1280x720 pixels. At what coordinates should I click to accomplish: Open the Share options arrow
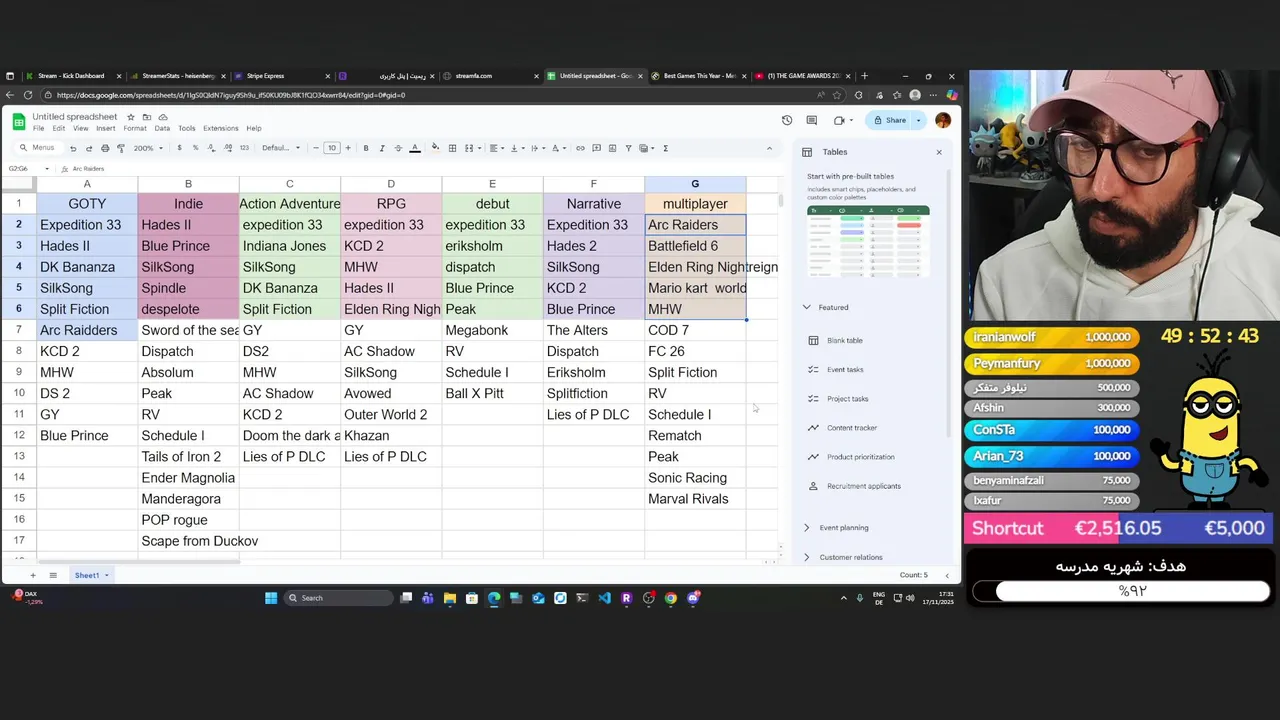918,120
